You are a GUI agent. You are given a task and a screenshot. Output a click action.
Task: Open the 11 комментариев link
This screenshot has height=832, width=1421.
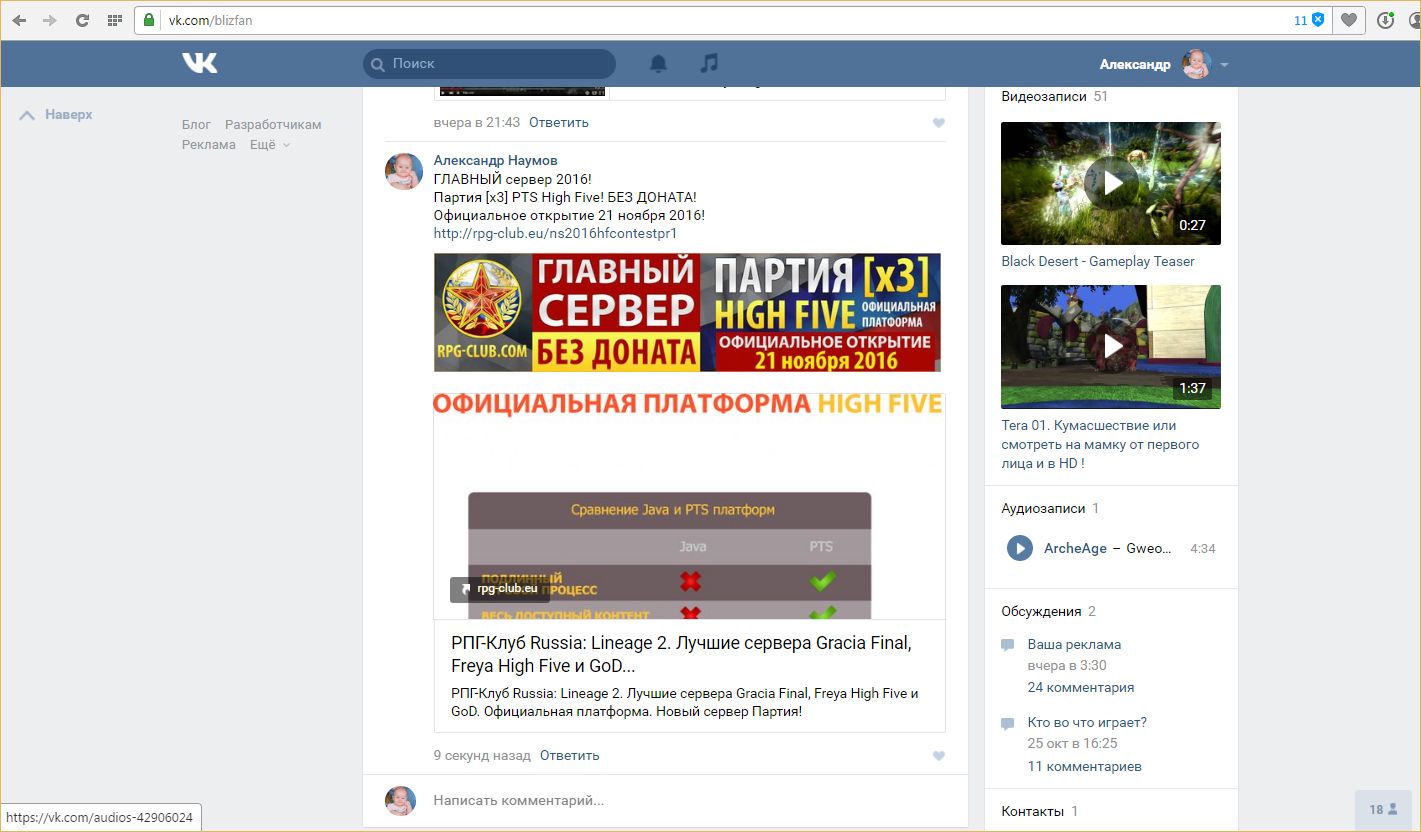1085,767
